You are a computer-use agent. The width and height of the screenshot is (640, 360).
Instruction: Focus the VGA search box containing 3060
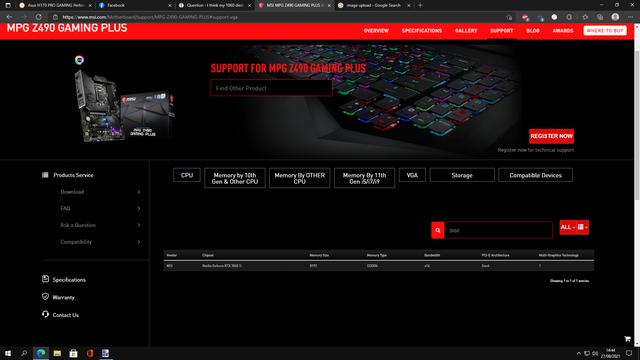(x=498, y=230)
